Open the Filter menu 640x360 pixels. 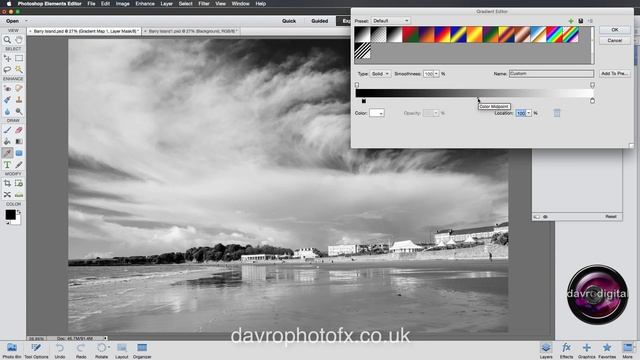click(204, 4)
